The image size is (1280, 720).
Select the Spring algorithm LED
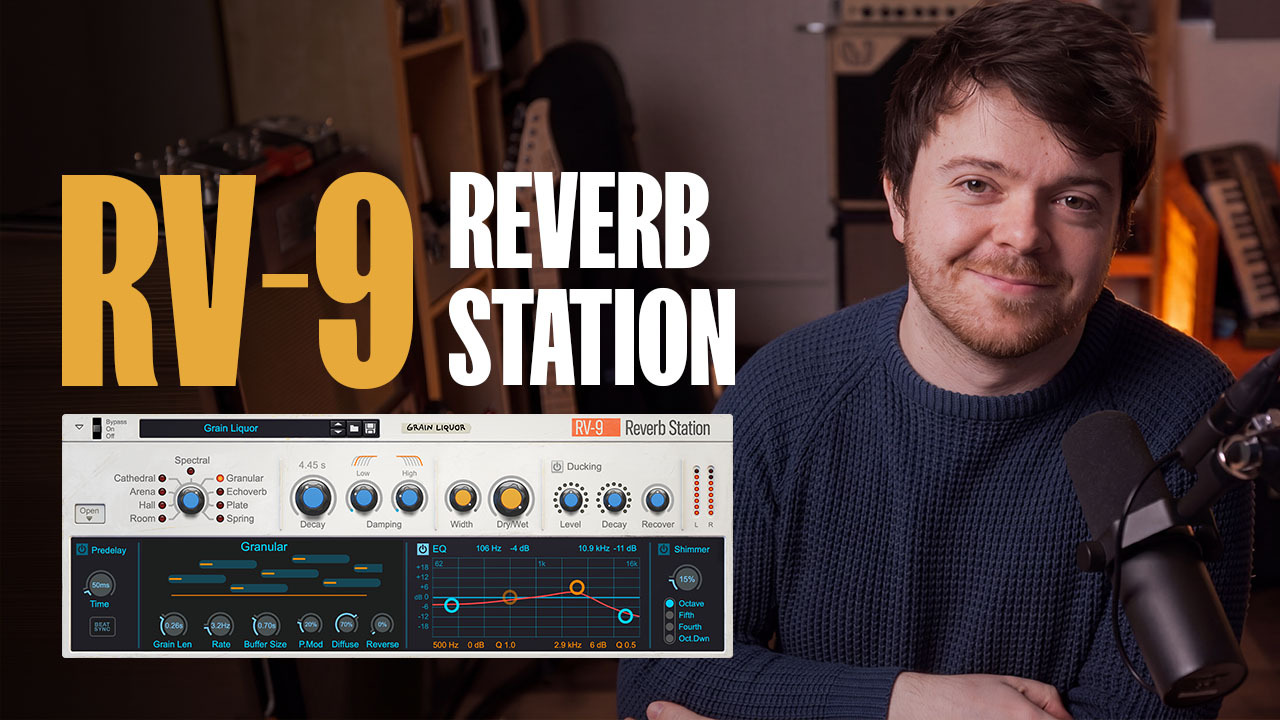click(219, 518)
